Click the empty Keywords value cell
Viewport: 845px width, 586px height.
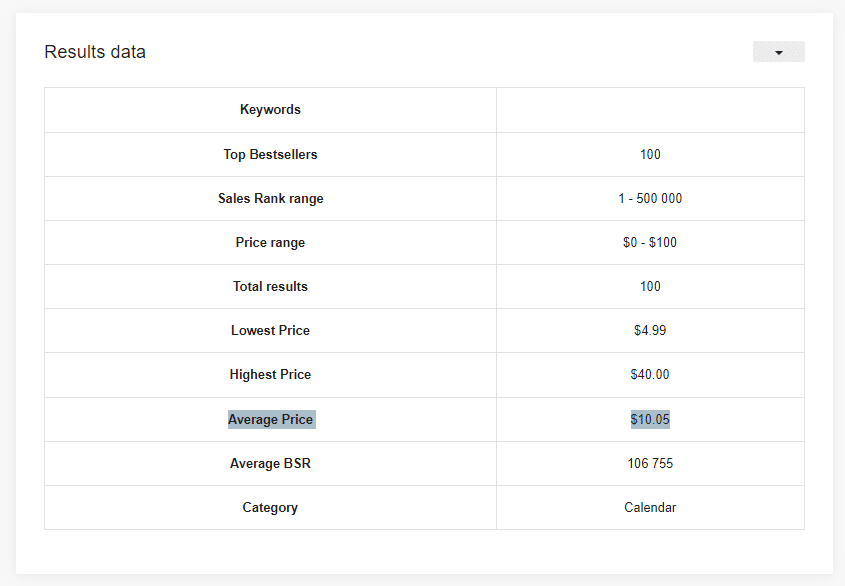point(650,110)
